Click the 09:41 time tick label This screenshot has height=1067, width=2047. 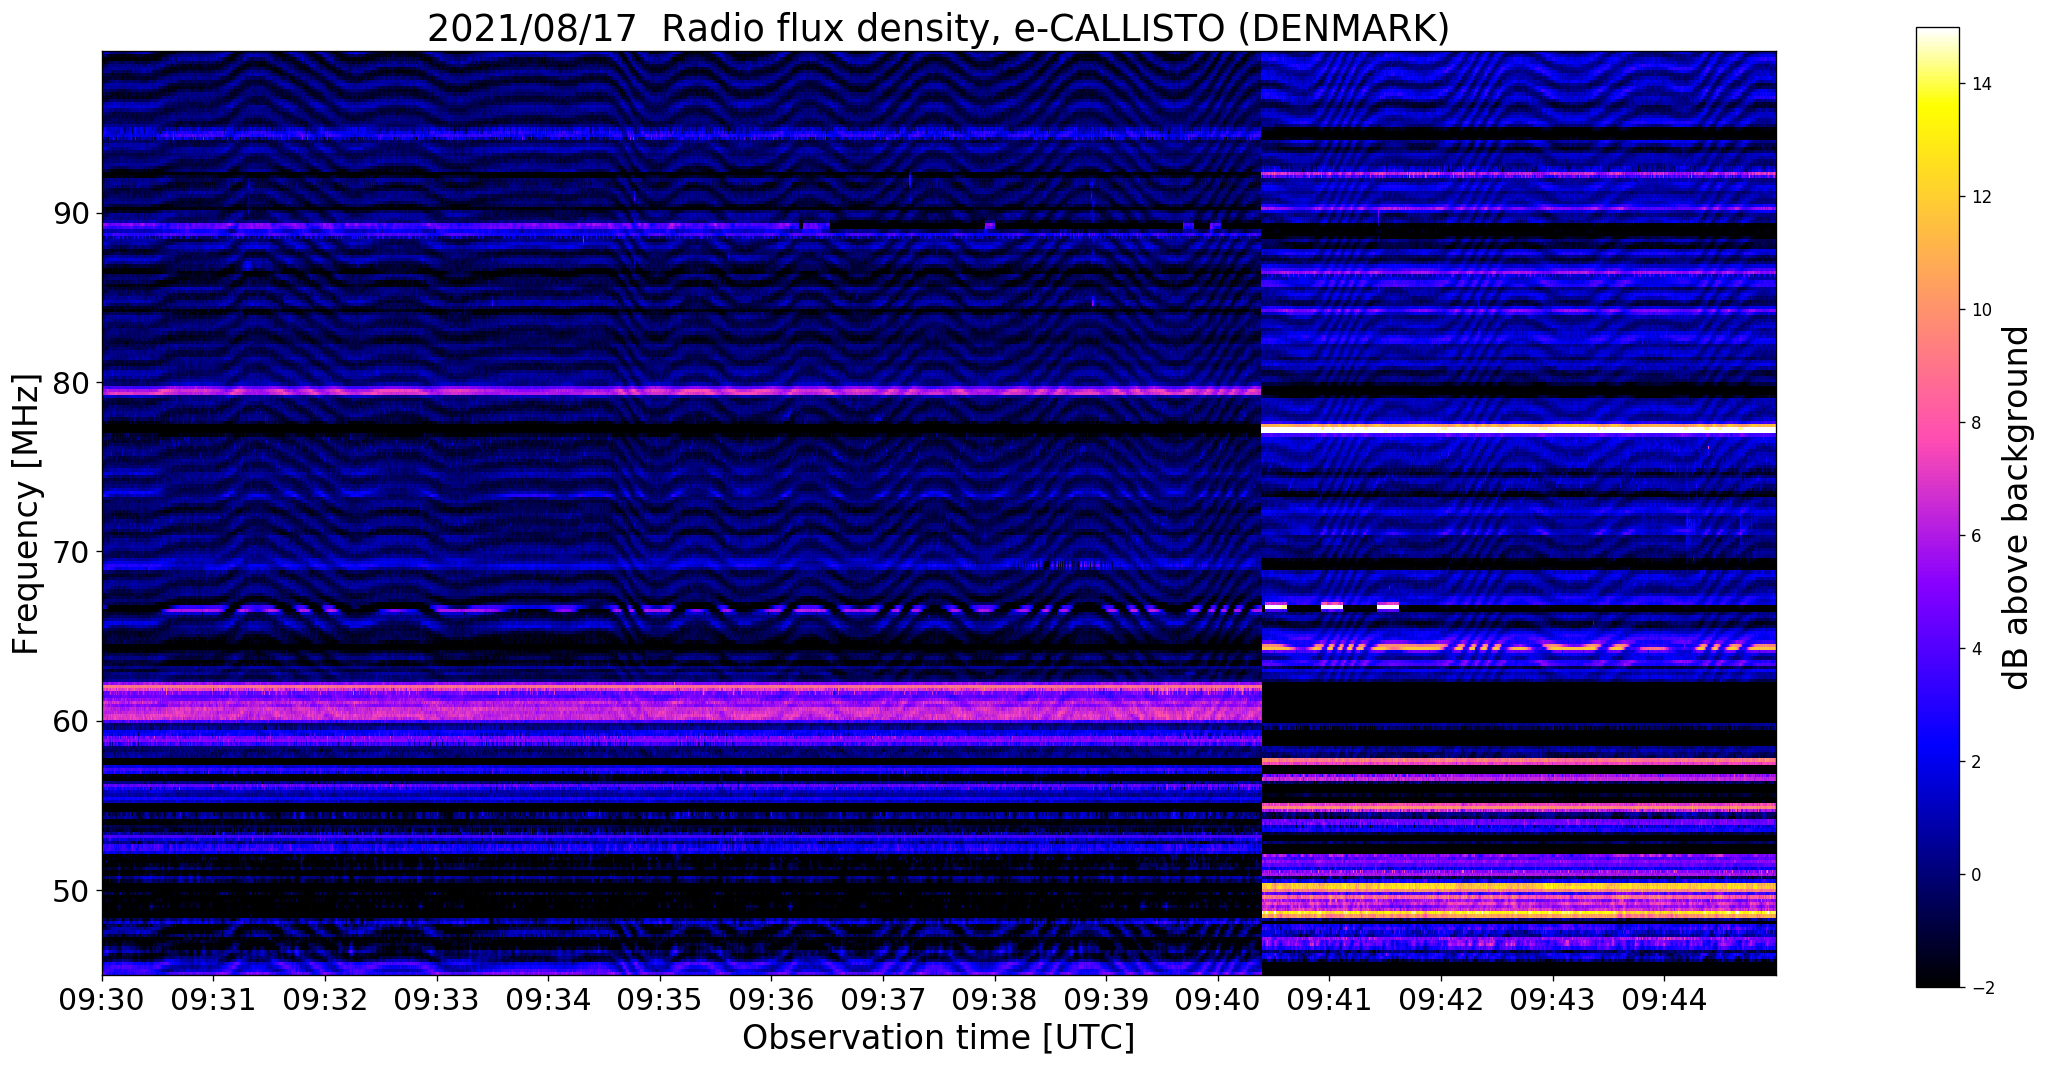1329,1000
